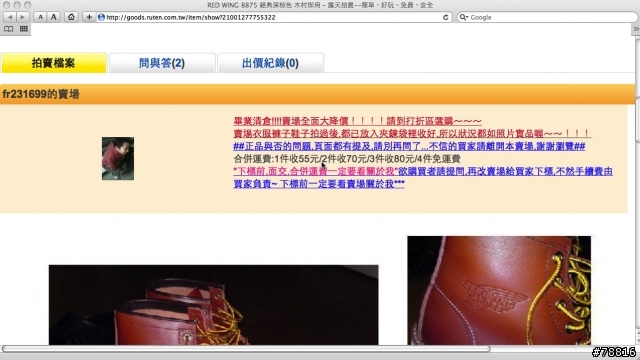The image size is (640, 360).
Task: Click the vertical scrollbar on right edge
Action: tap(637, 120)
